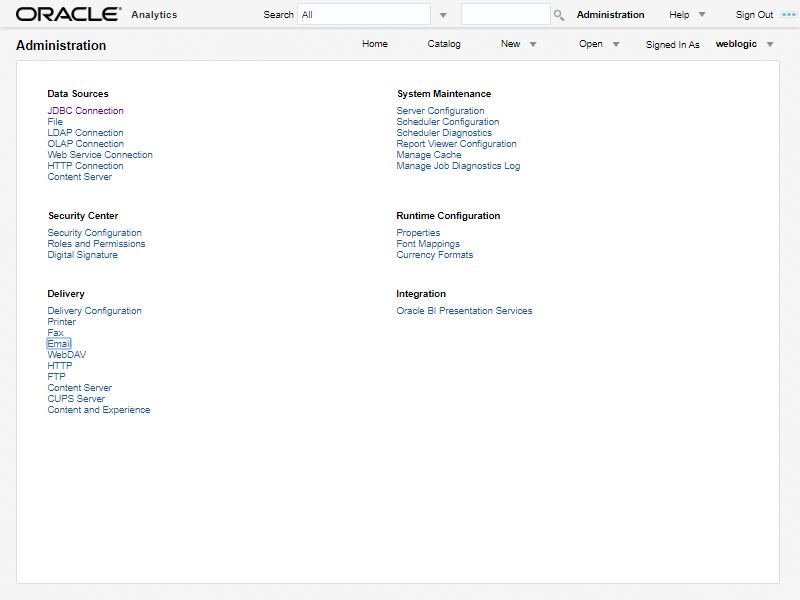The image size is (800, 600).
Task: Expand the weblogic user dropdown
Action: (x=770, y=44)
